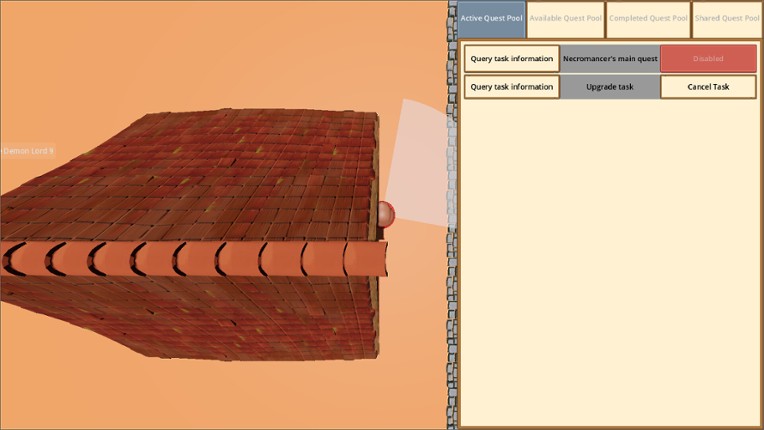Query task information for Upgrade task

[x=511, y=87]
